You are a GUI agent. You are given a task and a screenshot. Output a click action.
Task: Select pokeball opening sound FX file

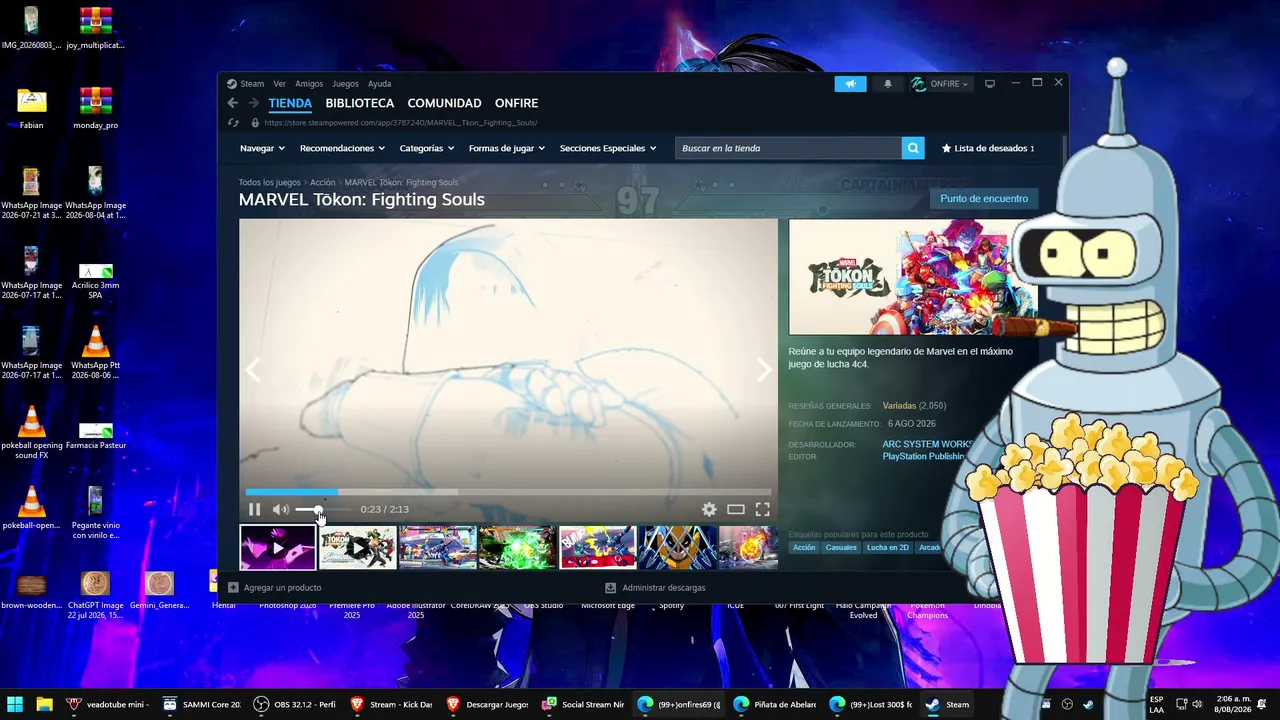coord(32,432)
